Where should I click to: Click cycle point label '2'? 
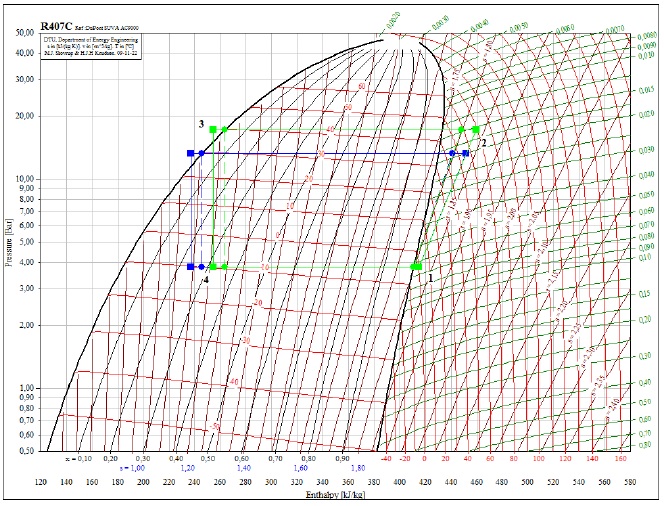coord(484,143)
